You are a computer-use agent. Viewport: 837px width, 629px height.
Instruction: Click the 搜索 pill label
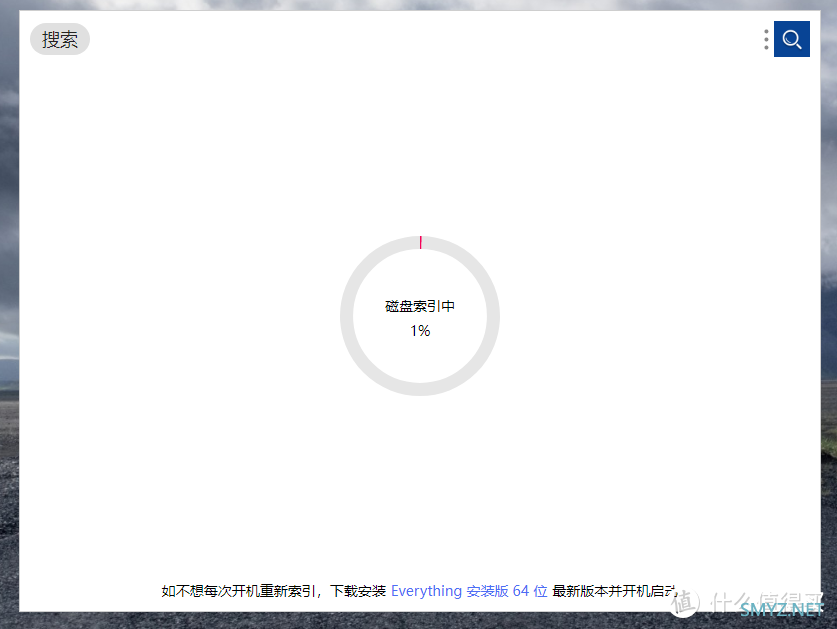[x=60, y=39]
